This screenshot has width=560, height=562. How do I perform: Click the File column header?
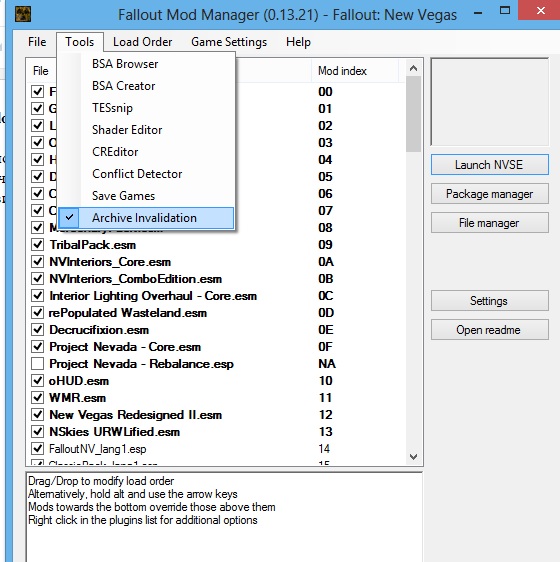[41, 71]
